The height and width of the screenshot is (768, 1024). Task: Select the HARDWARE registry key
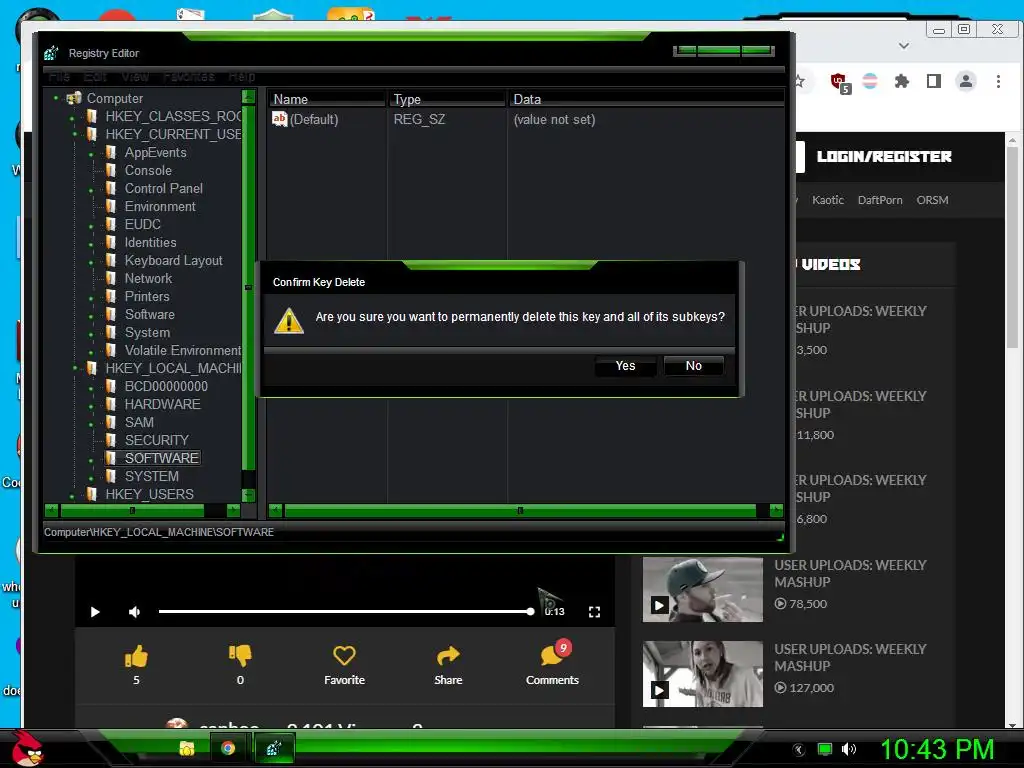click(163, 404)
